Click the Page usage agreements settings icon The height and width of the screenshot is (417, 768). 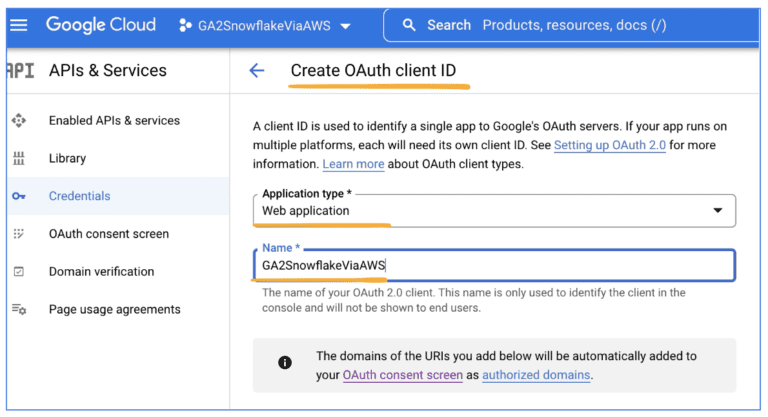(19, 309)
